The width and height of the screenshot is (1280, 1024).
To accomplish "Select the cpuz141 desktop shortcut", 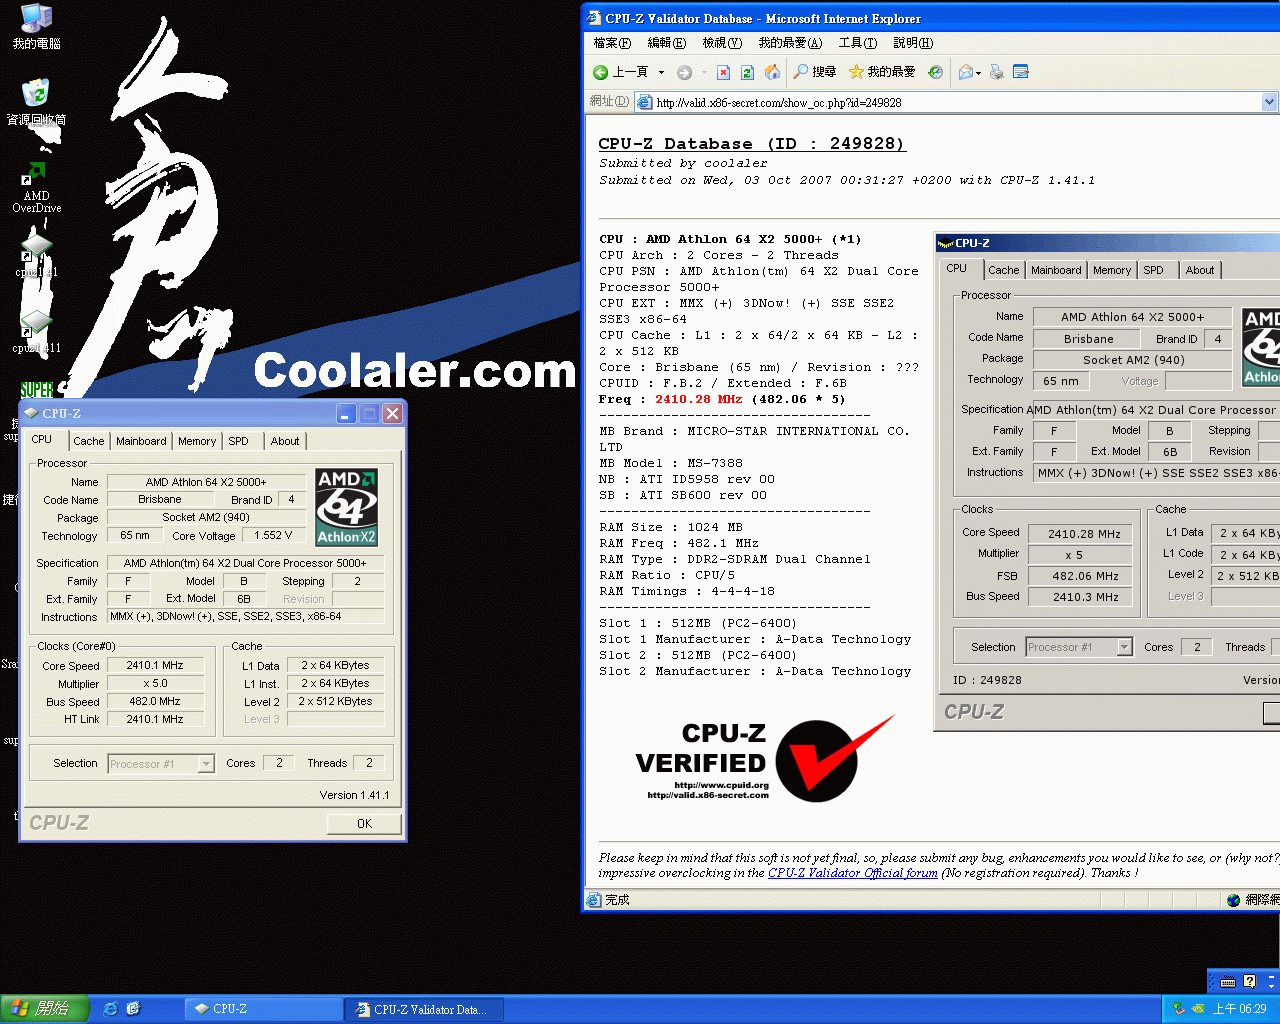I will (36, 255).
